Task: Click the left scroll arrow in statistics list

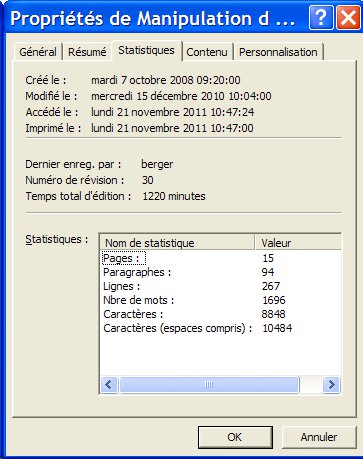Action: click(x=109, y=385)
